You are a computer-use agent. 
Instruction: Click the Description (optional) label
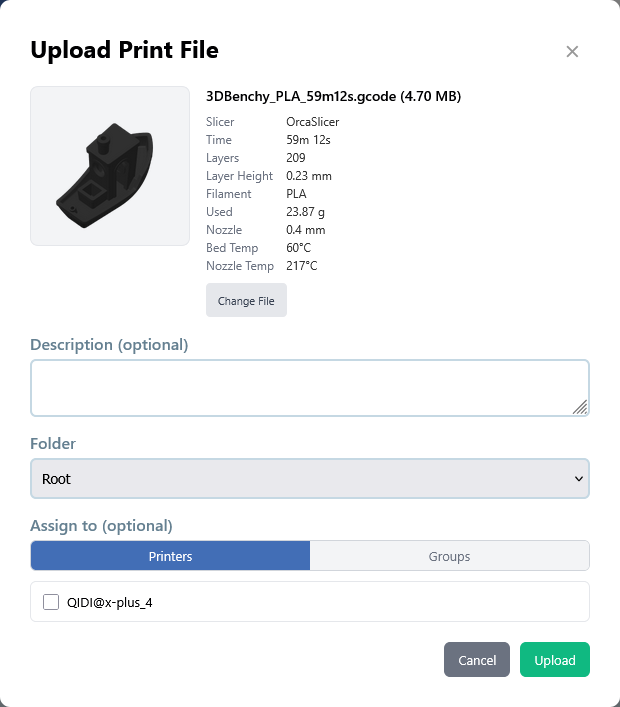coord(109,345)
